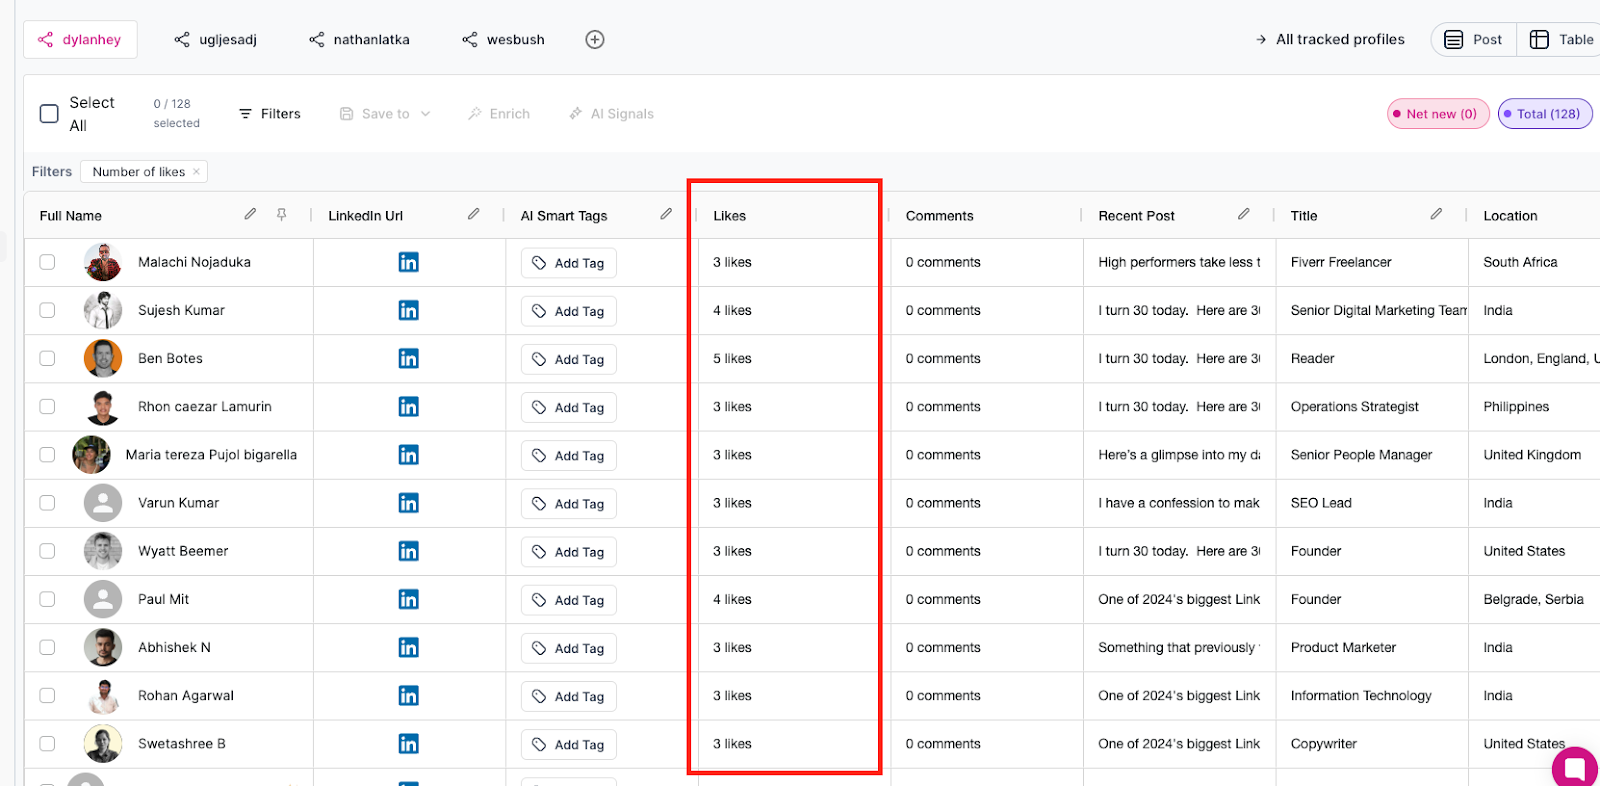Open the Filters button
Image resolution: width=1600 pixels, height=786 pixels.
270,114
